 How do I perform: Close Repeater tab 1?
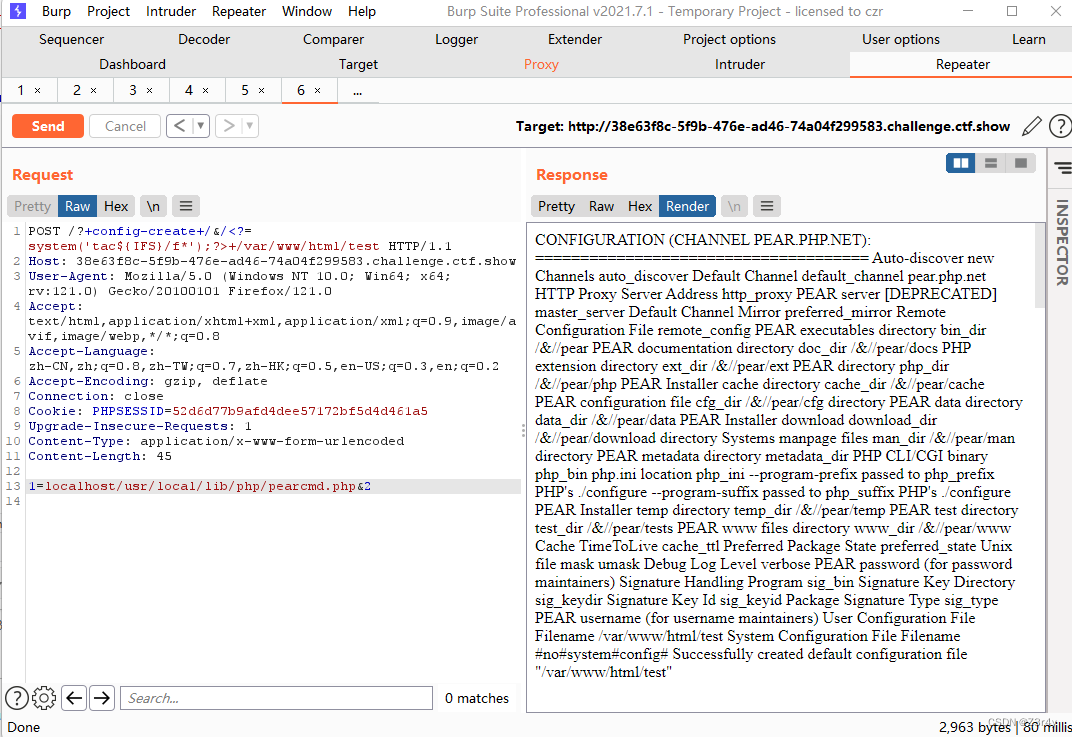38,90
